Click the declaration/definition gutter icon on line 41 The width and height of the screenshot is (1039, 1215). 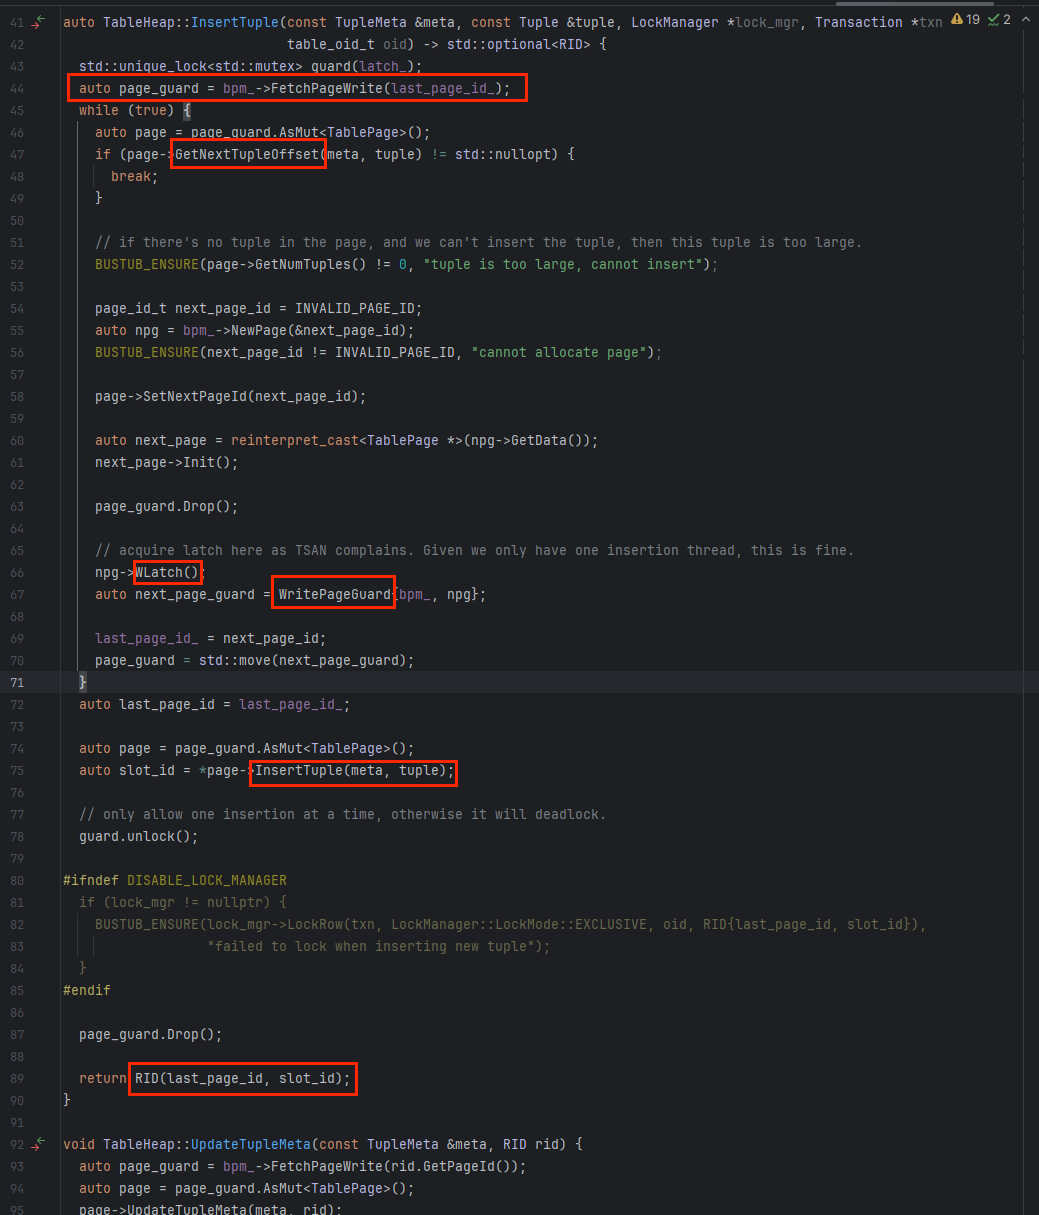tap(39, 21)
